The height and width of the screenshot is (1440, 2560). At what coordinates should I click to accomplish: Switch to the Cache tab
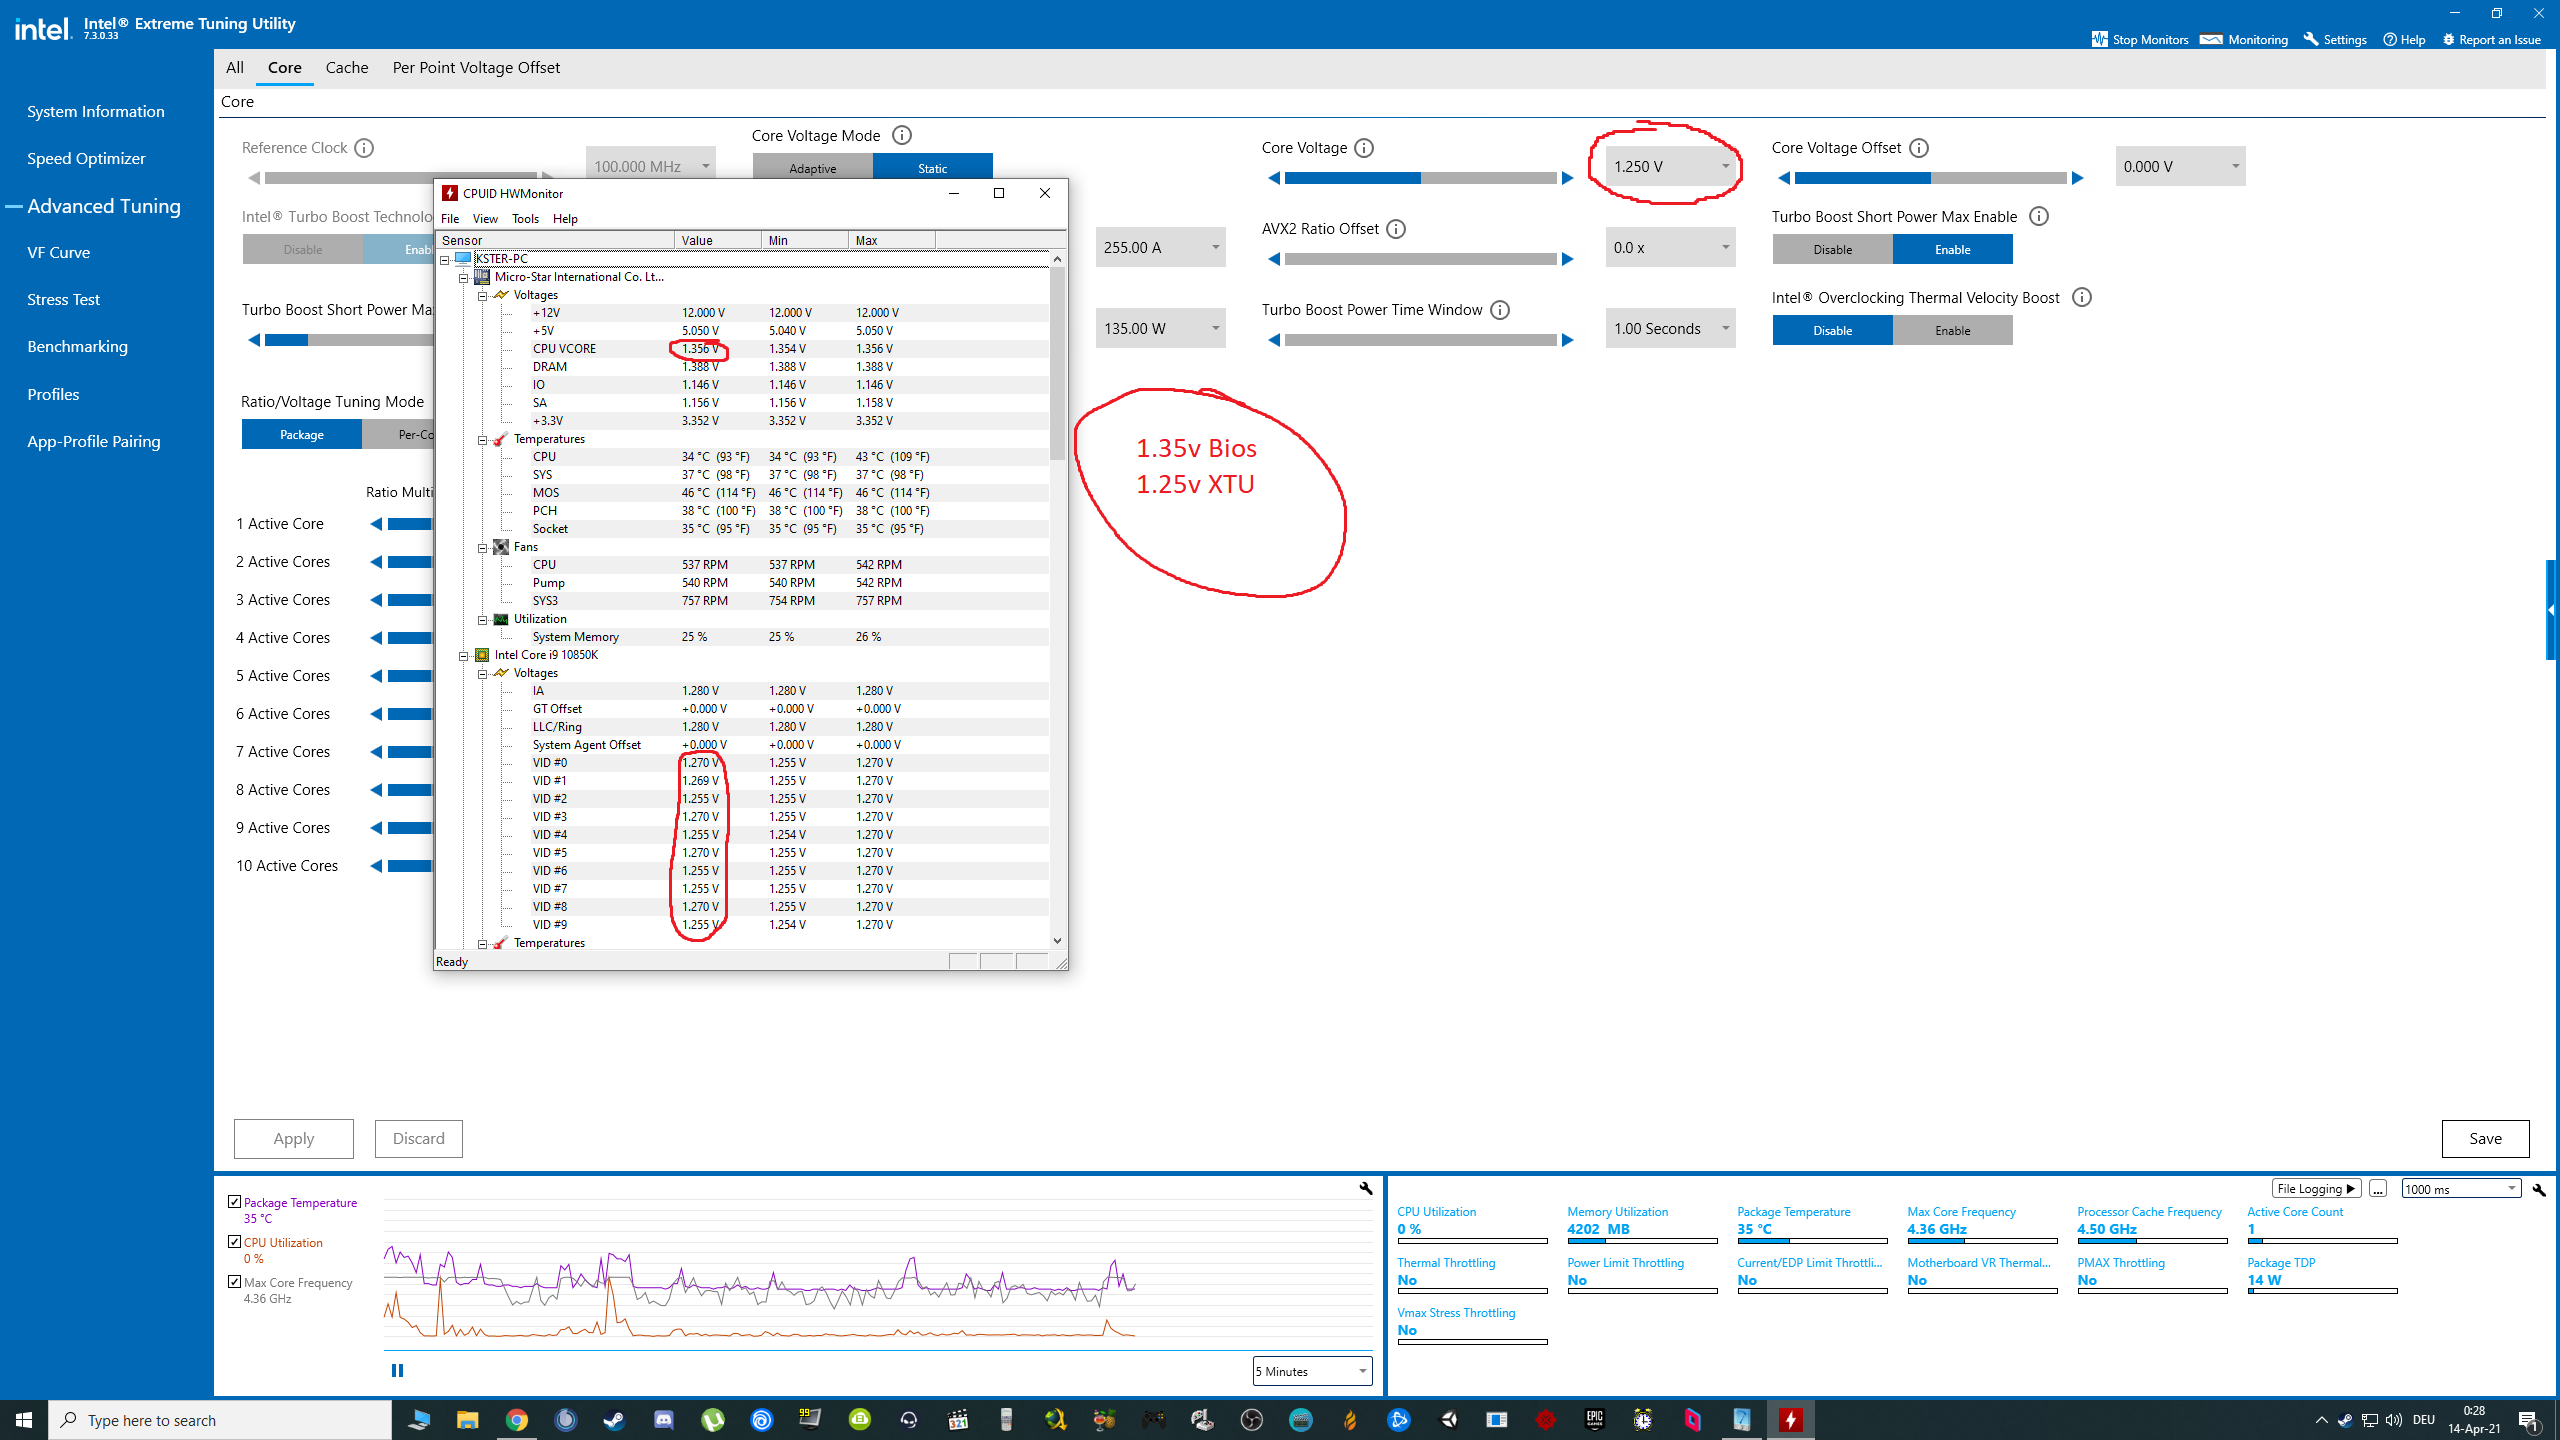tap(347, 67)
